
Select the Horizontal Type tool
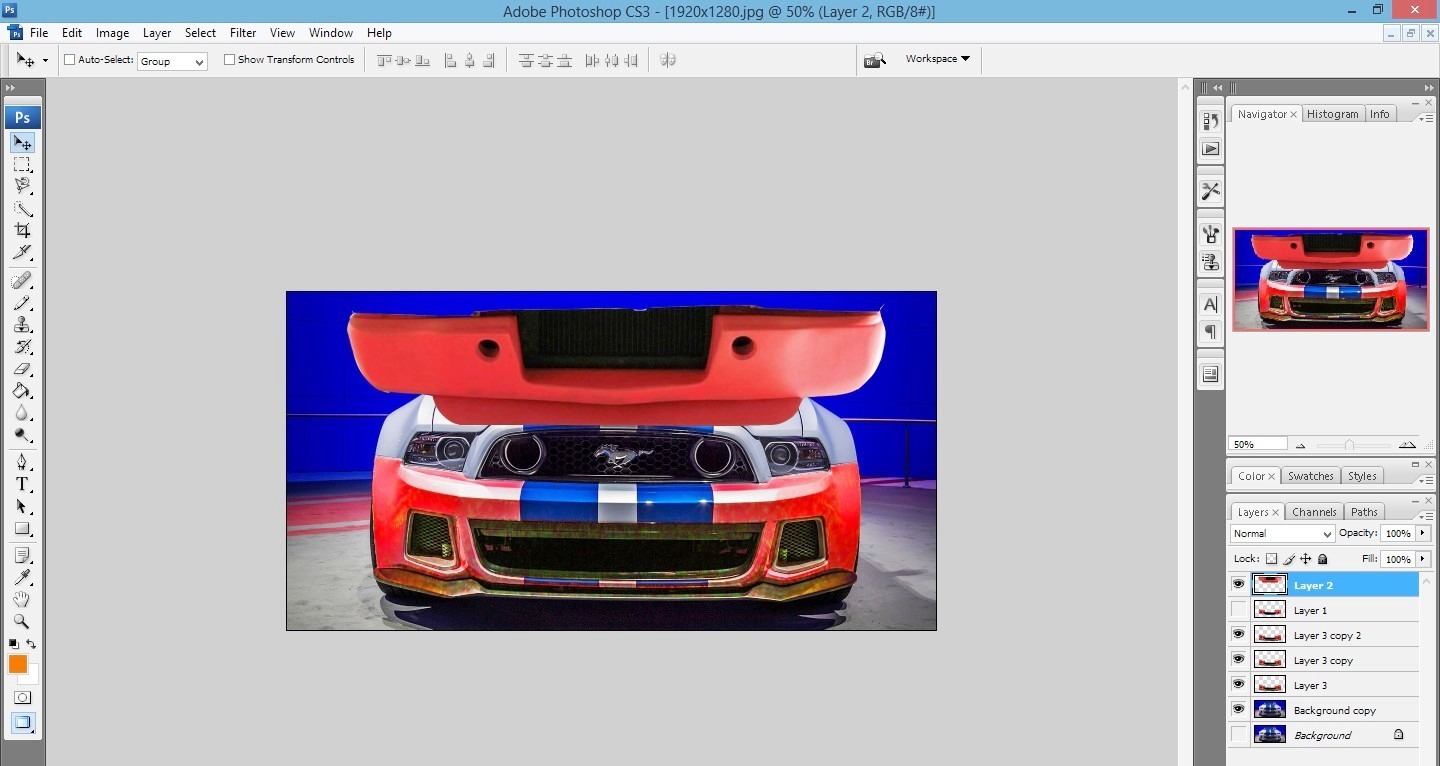coord(22,485)
